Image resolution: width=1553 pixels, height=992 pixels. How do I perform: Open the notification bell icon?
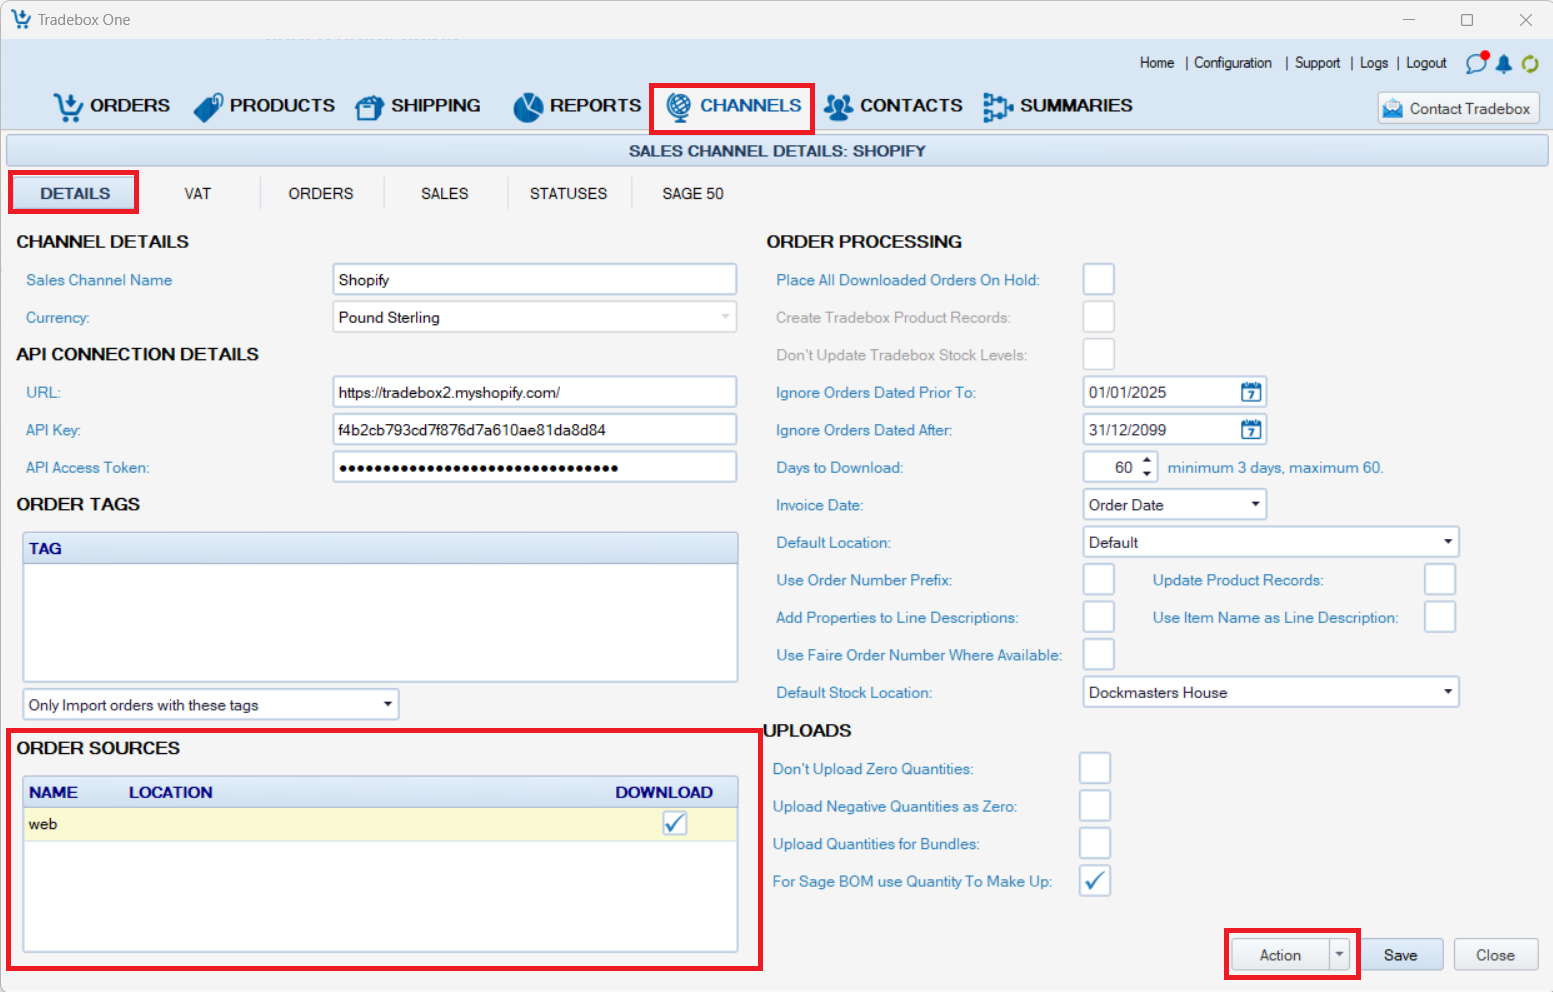pos(1503,64)
